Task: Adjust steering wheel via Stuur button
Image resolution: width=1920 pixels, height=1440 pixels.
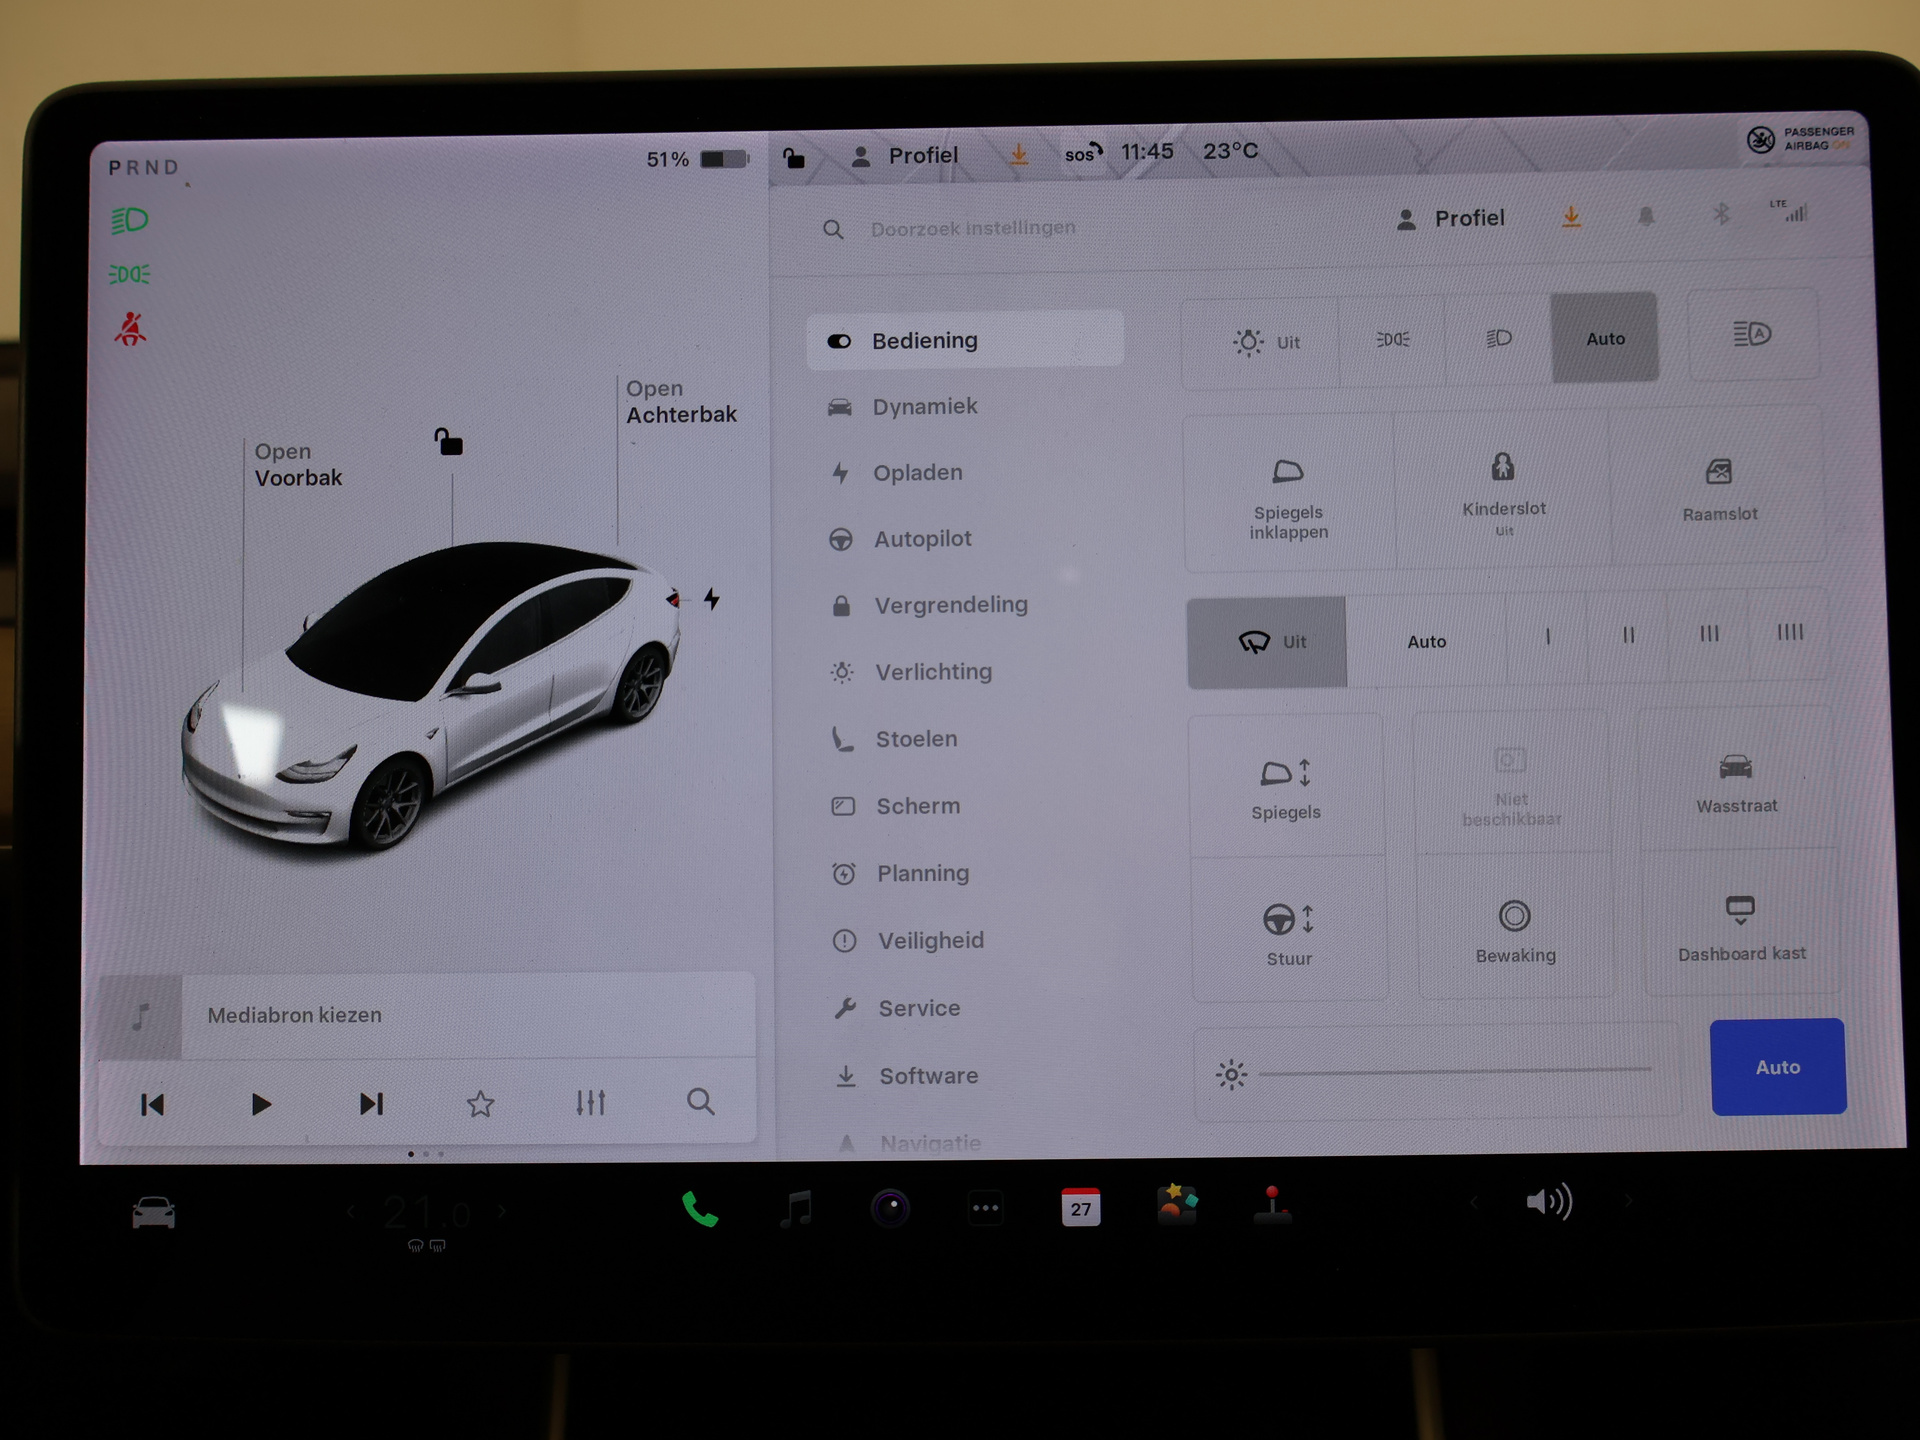Action: [1290, 932]
